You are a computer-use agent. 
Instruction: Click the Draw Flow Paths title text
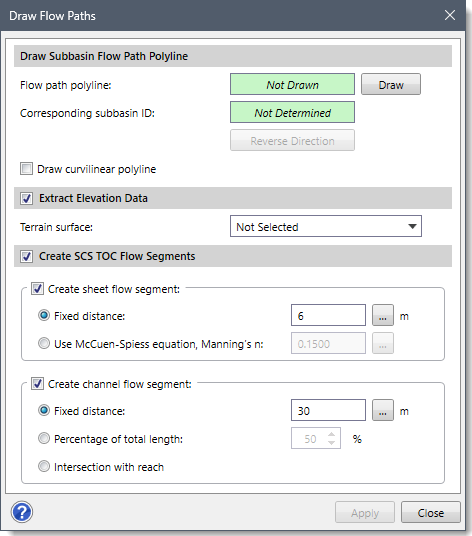(x=52, y=16)
